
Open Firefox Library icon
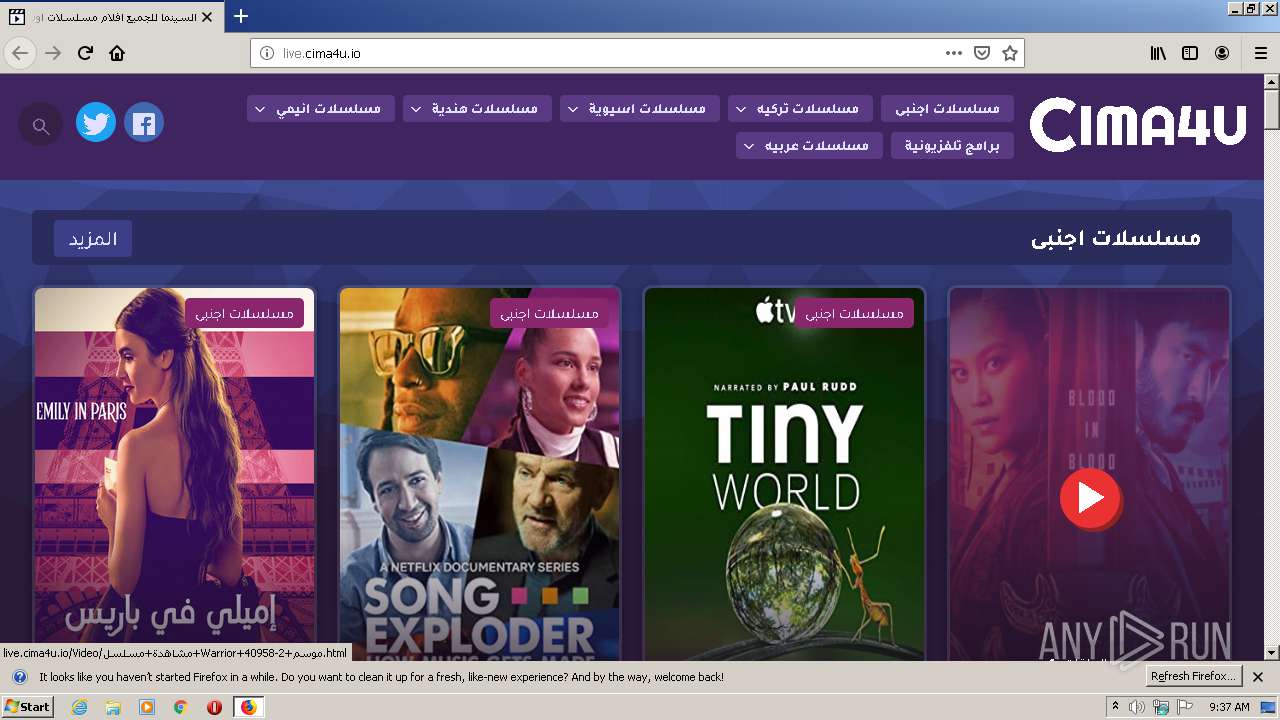[x=1158, y=53]
